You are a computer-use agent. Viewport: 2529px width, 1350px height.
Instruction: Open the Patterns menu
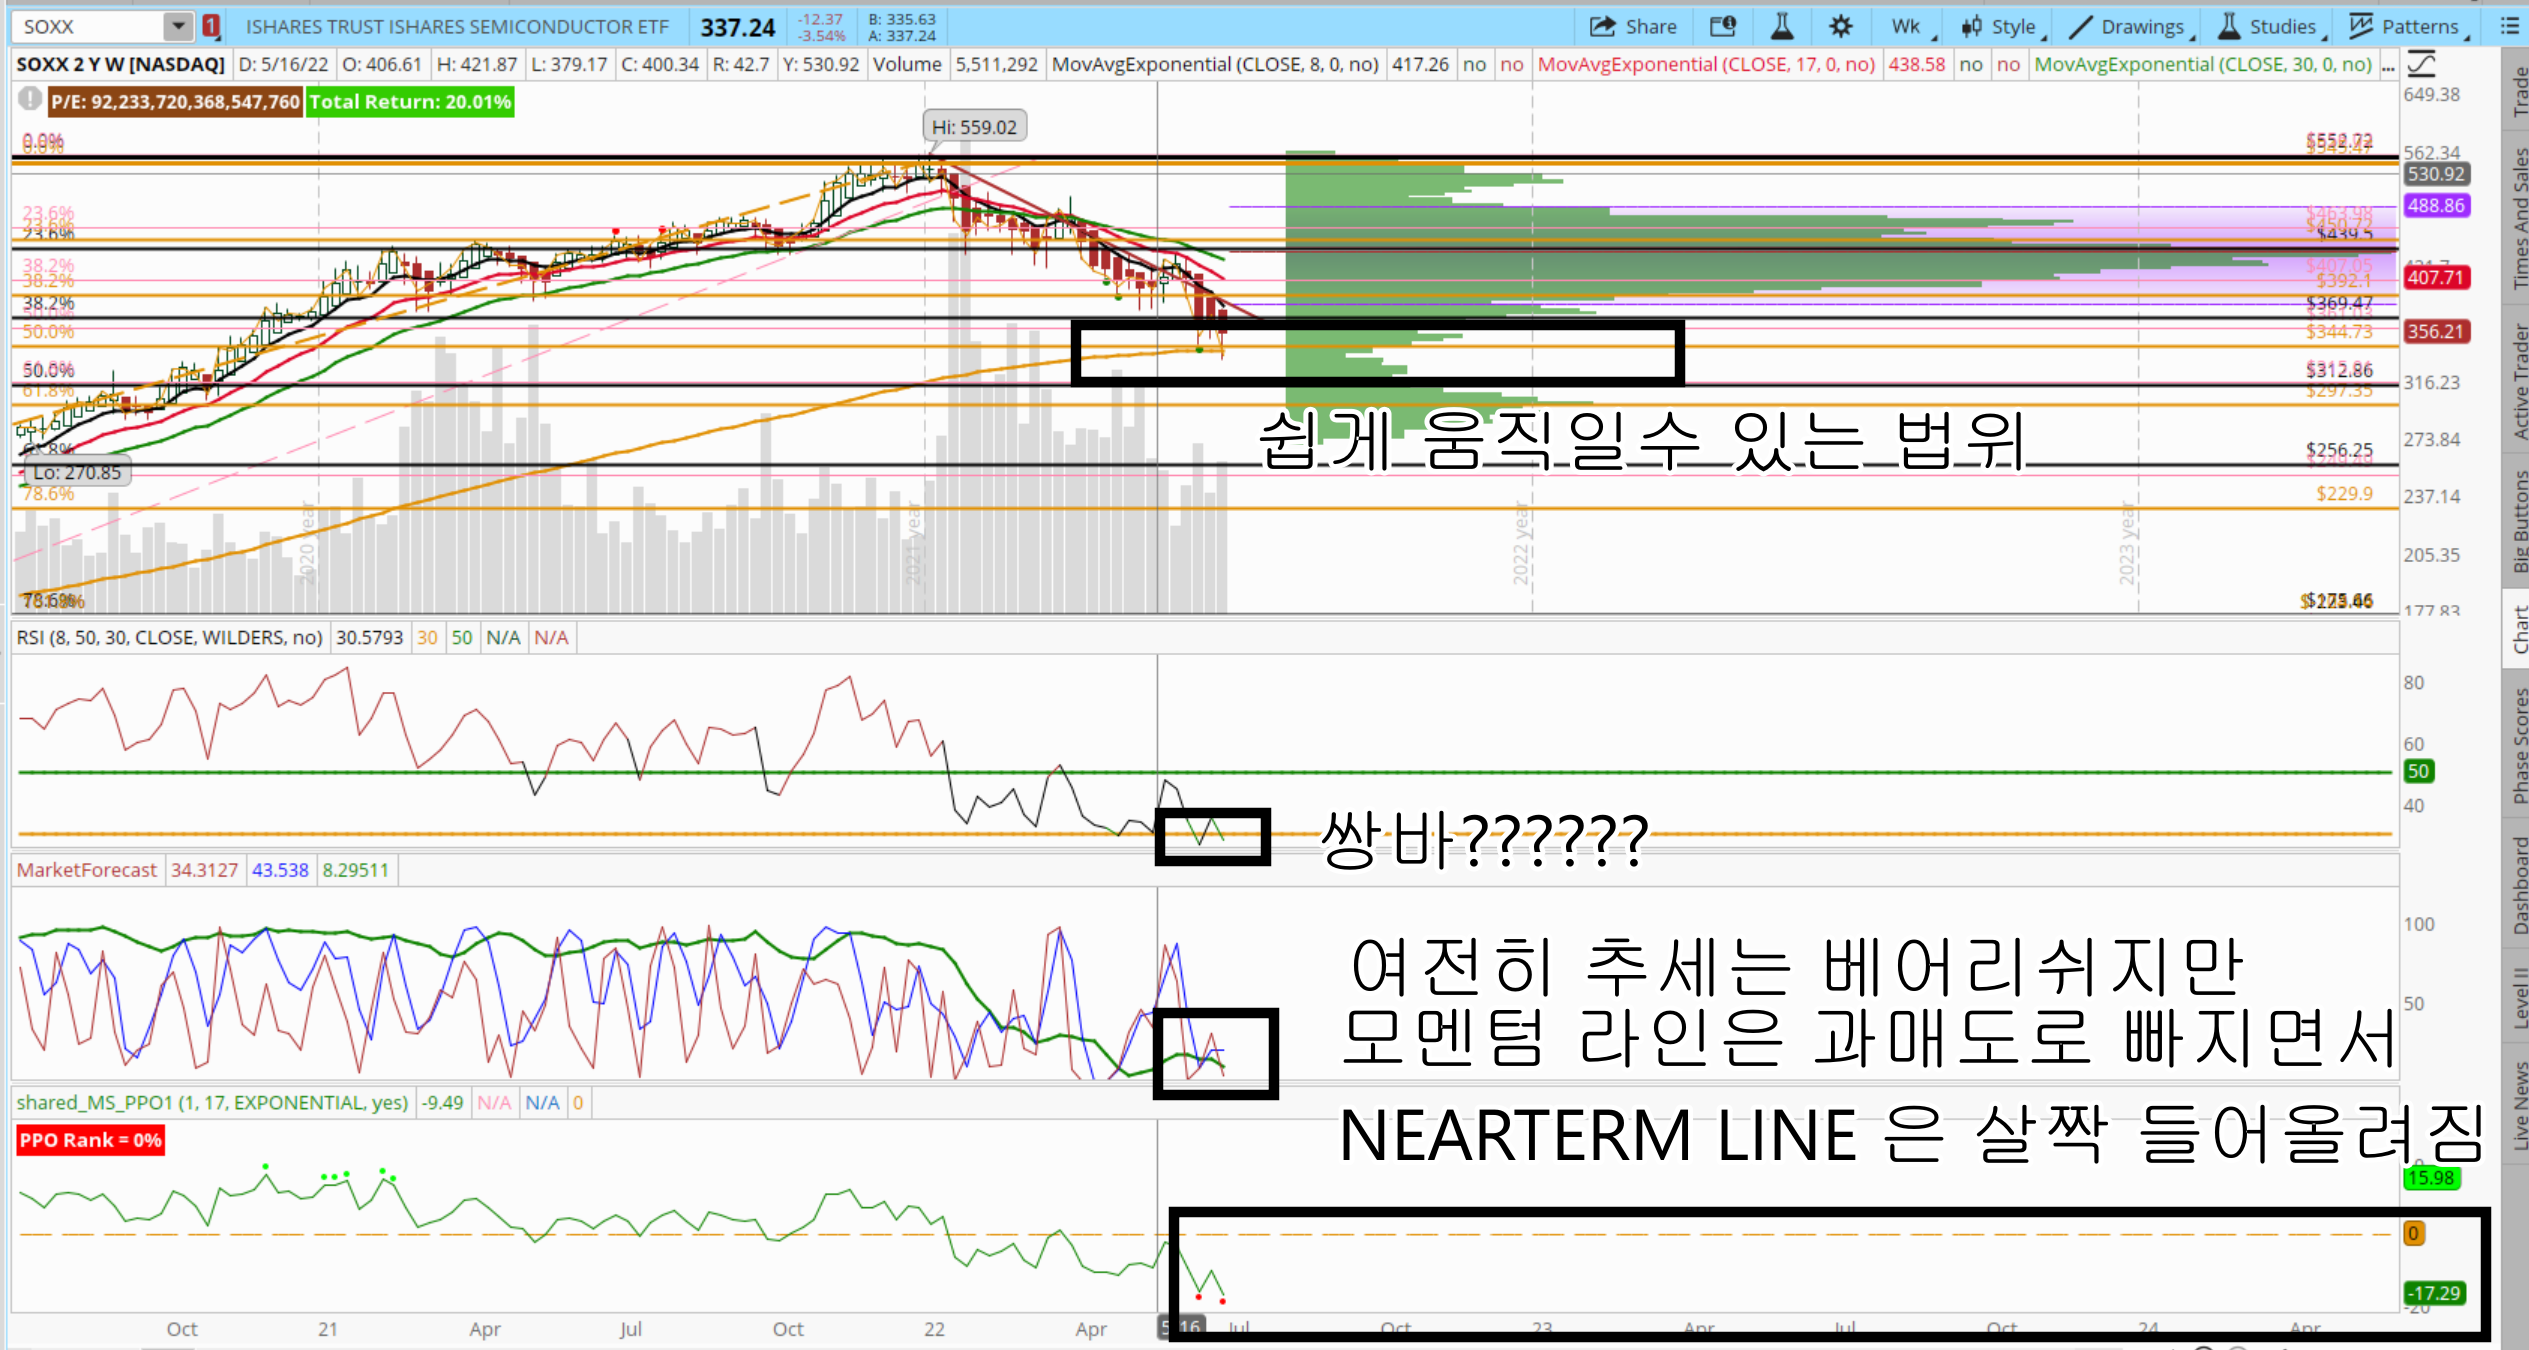pyautogui.click(x=2406, y=27)
